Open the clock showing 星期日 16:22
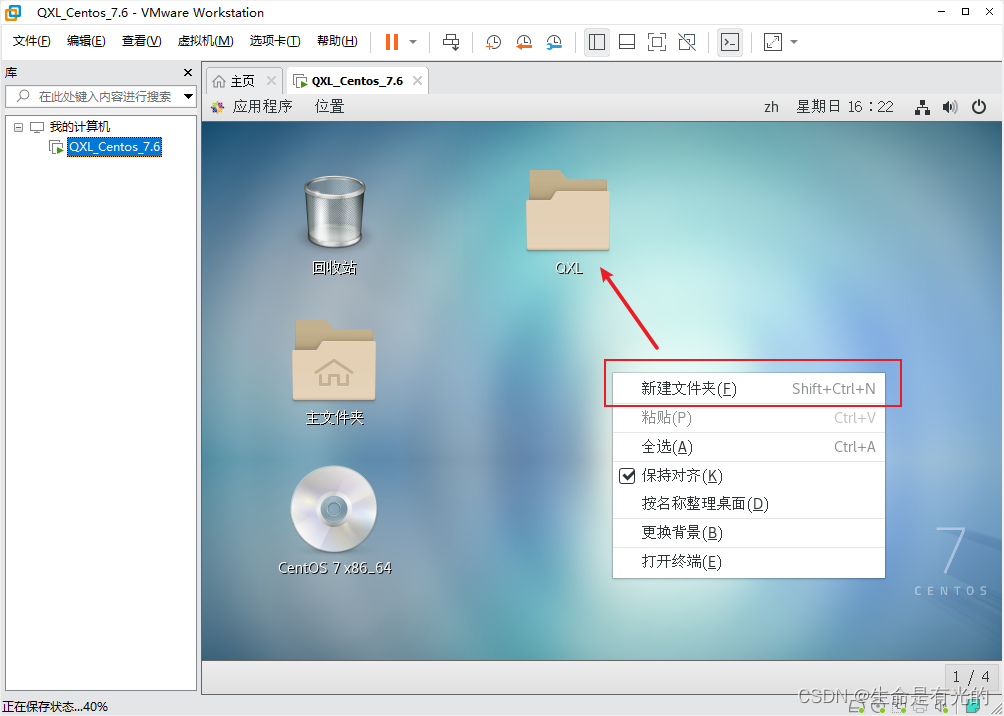Image resolution: width=1004 pixels, height=716 pixels. click(x=845, y=107)
